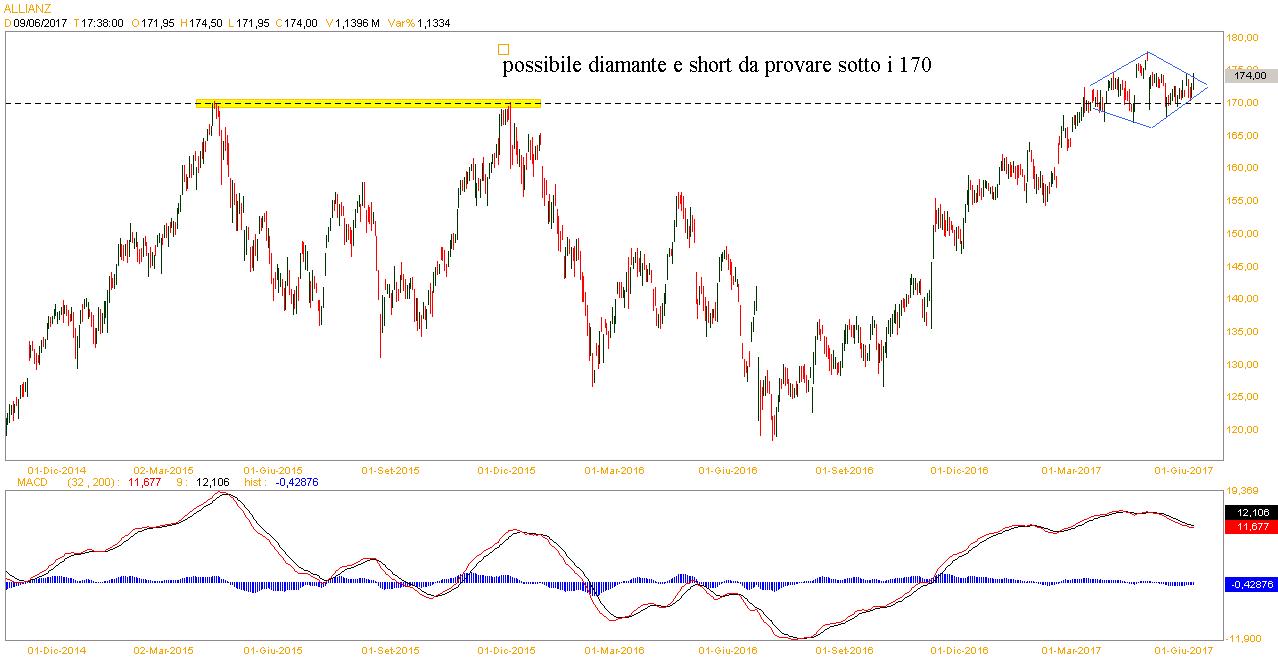The height and width of the screenshot is (668, 1278).
Task: Click the 01-Giu-2016 date on price axis
Action: [x=726, y=469]
